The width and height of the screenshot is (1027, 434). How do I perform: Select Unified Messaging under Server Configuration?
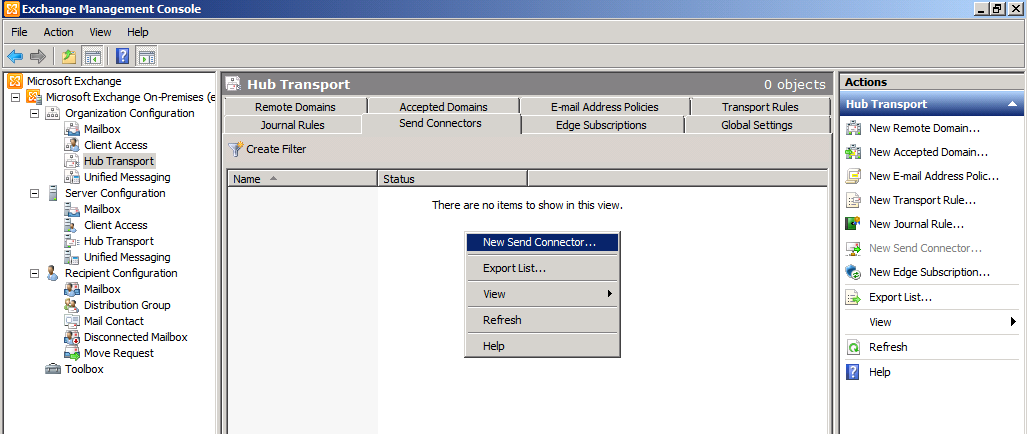pyautogui.click(x=127, y=257)
